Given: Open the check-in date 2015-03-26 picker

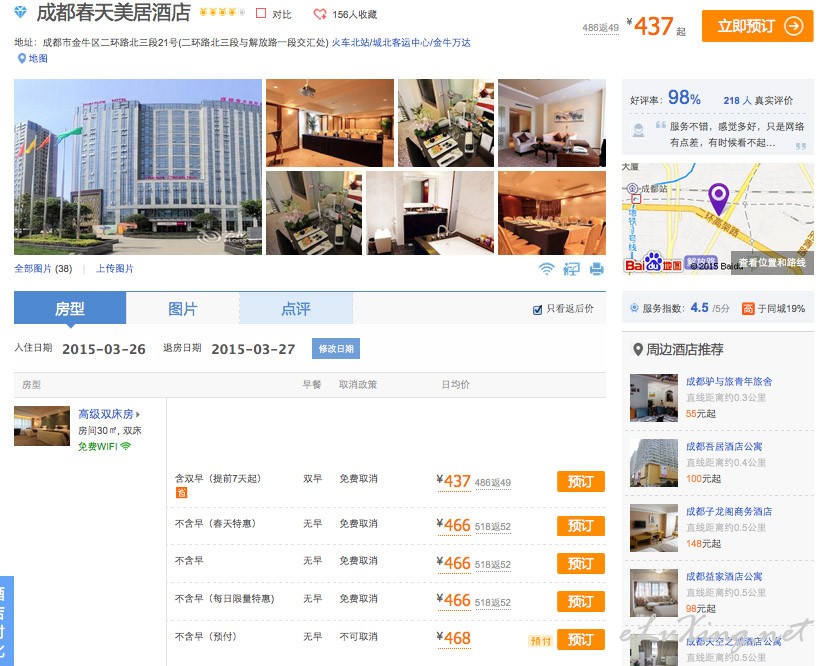Looking at the screenshot, I should pos(103,349).
